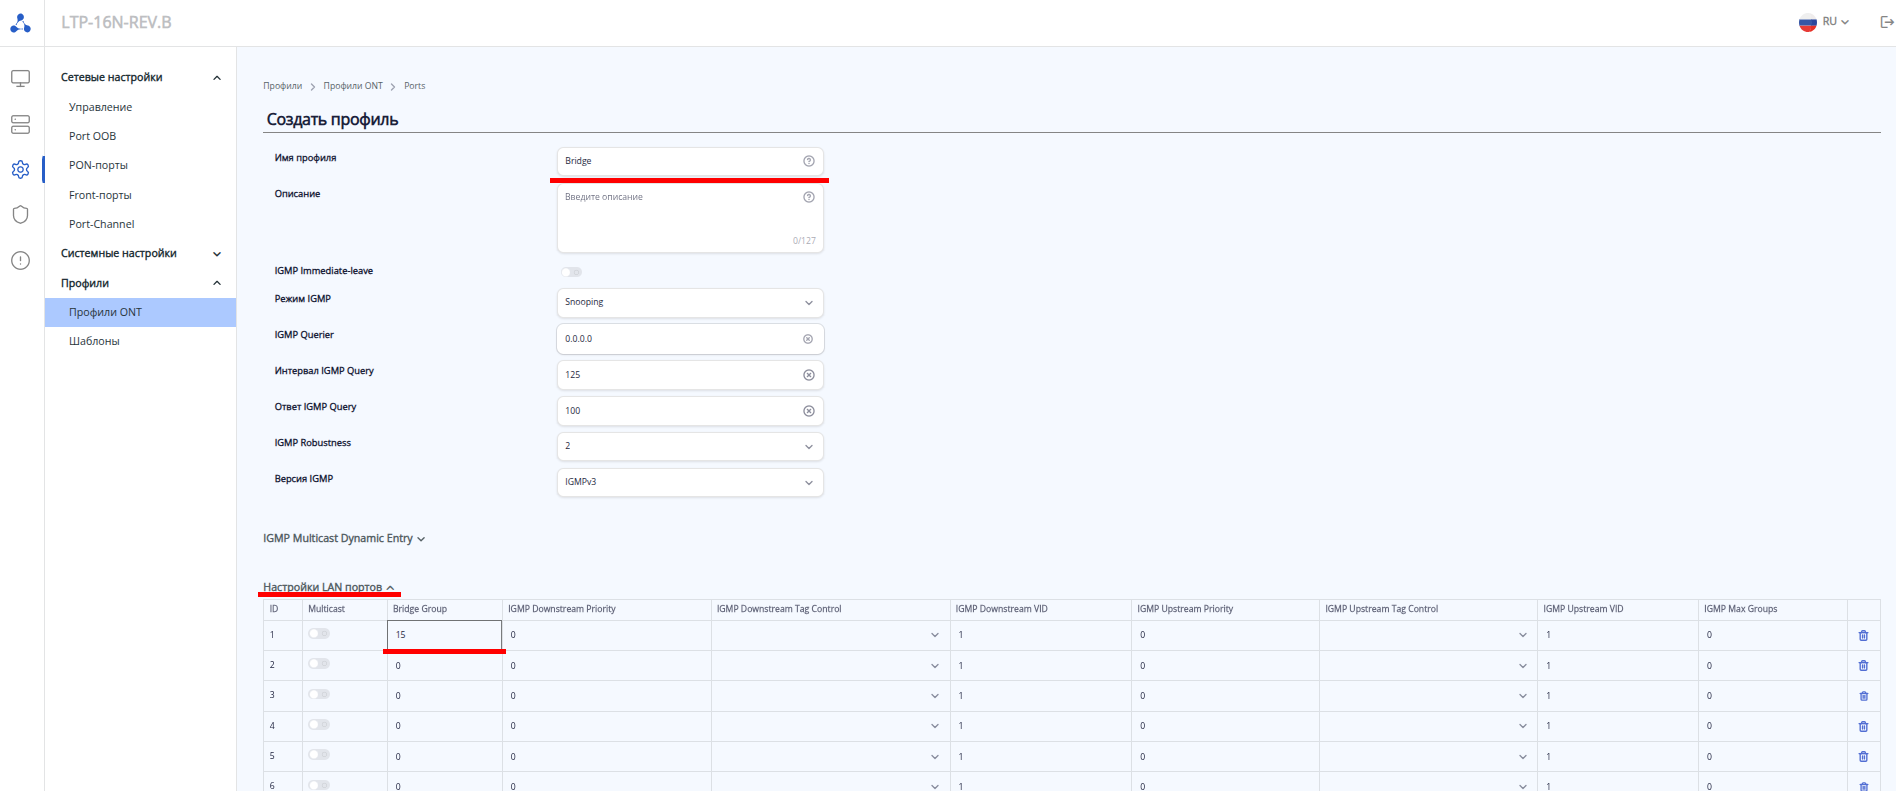1896x791 pixels.
Task: Click the Описание description text area
Action: point(680,218)
